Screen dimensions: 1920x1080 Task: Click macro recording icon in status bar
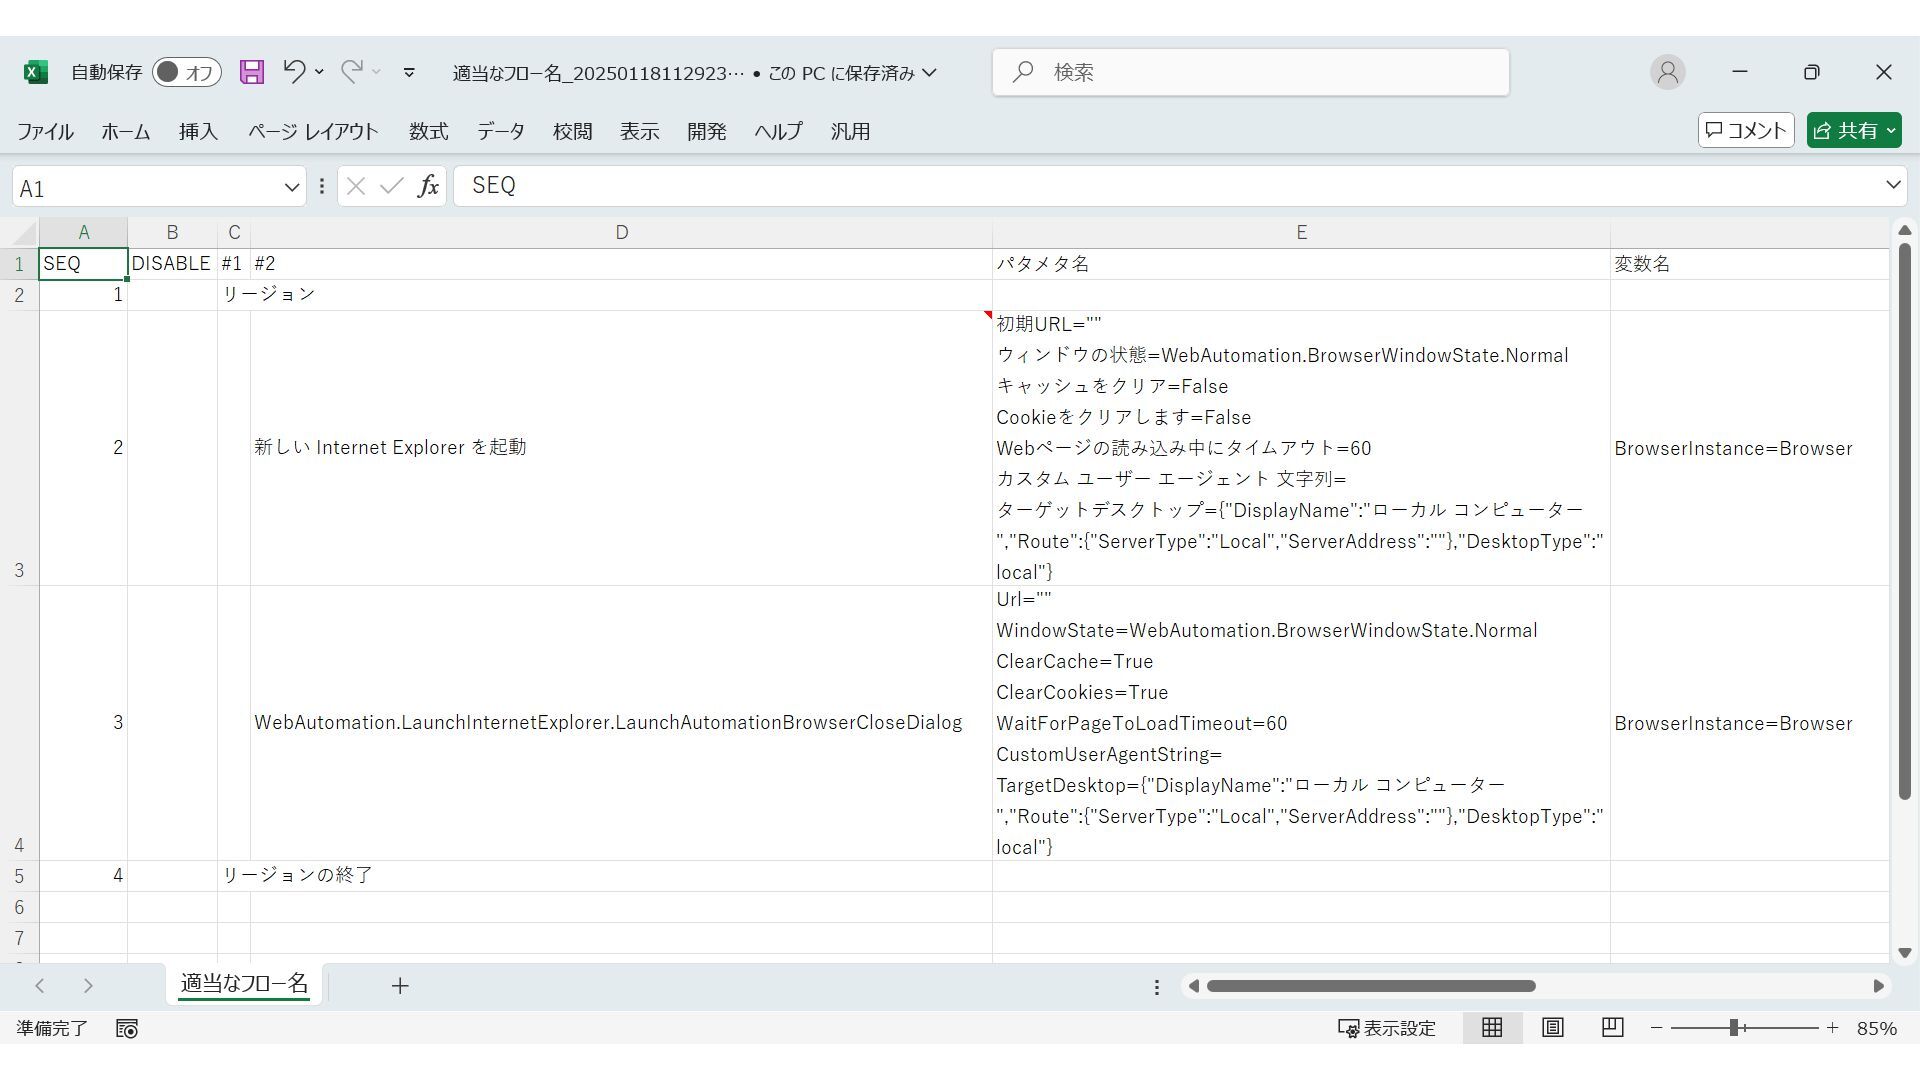(x=127, y=1029)
